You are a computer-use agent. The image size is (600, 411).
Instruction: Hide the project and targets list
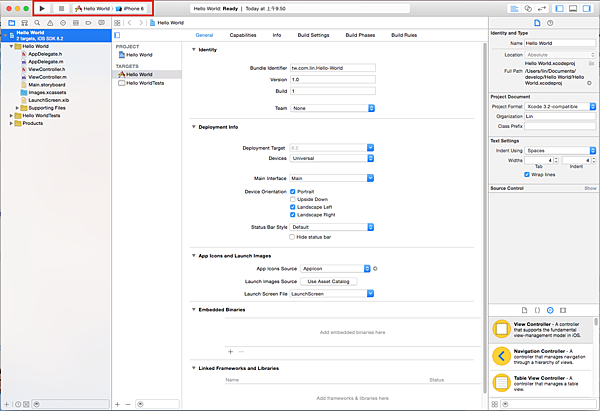tap(117, 35)
